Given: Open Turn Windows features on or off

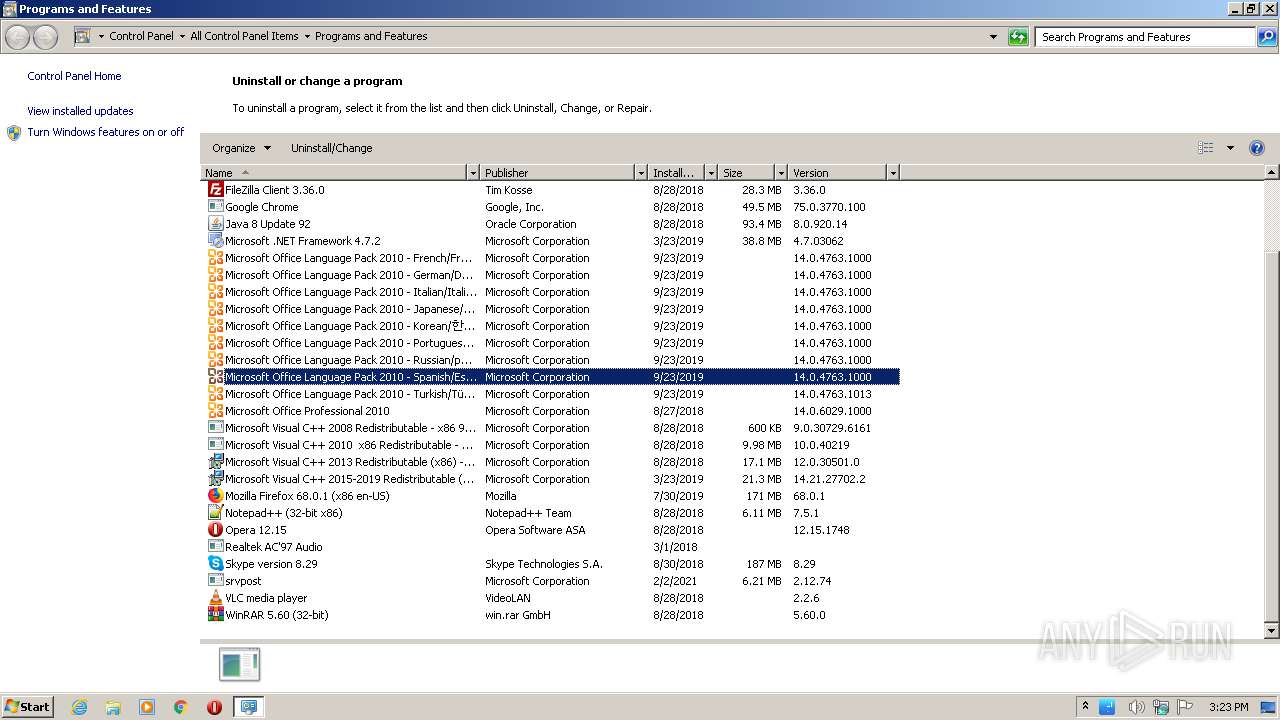Looking at the screenshot, I should click(x=105, y=132).
